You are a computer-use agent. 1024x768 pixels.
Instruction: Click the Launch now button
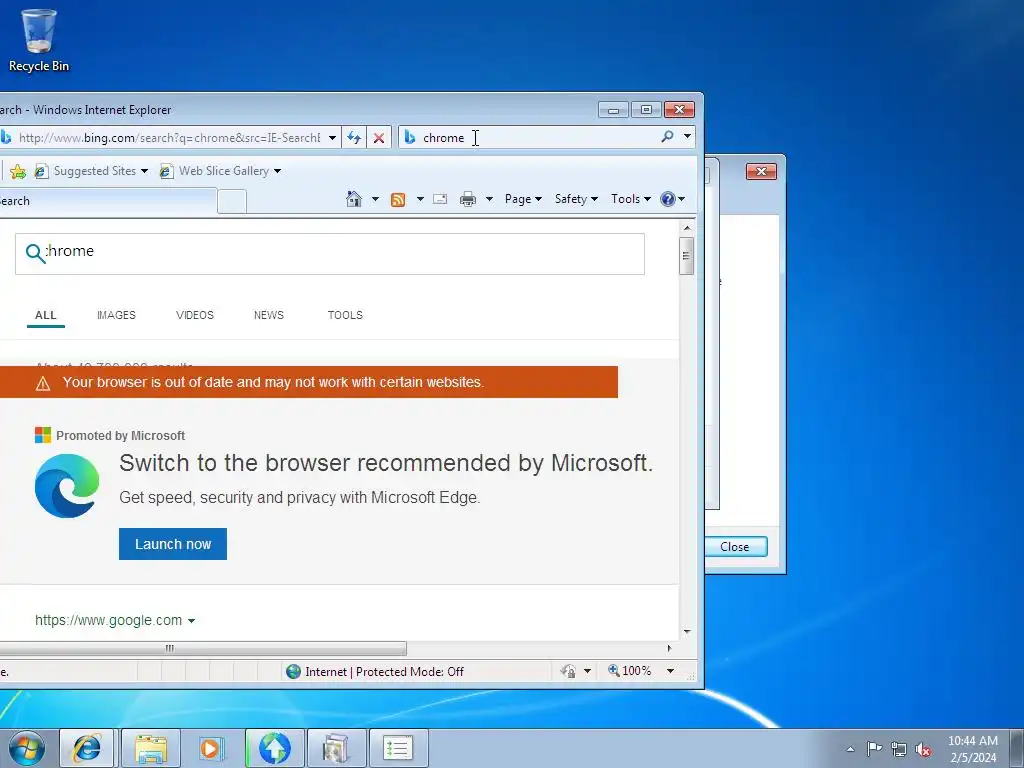tap(173, 544)
